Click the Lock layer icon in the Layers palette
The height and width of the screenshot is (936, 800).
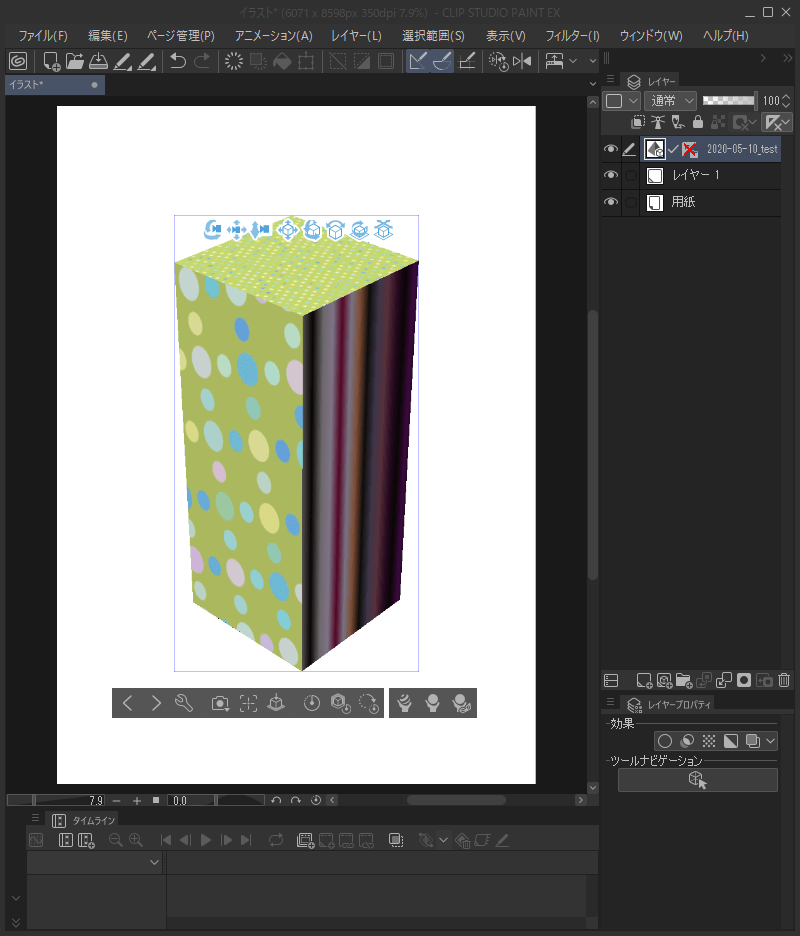click(699, 122)
